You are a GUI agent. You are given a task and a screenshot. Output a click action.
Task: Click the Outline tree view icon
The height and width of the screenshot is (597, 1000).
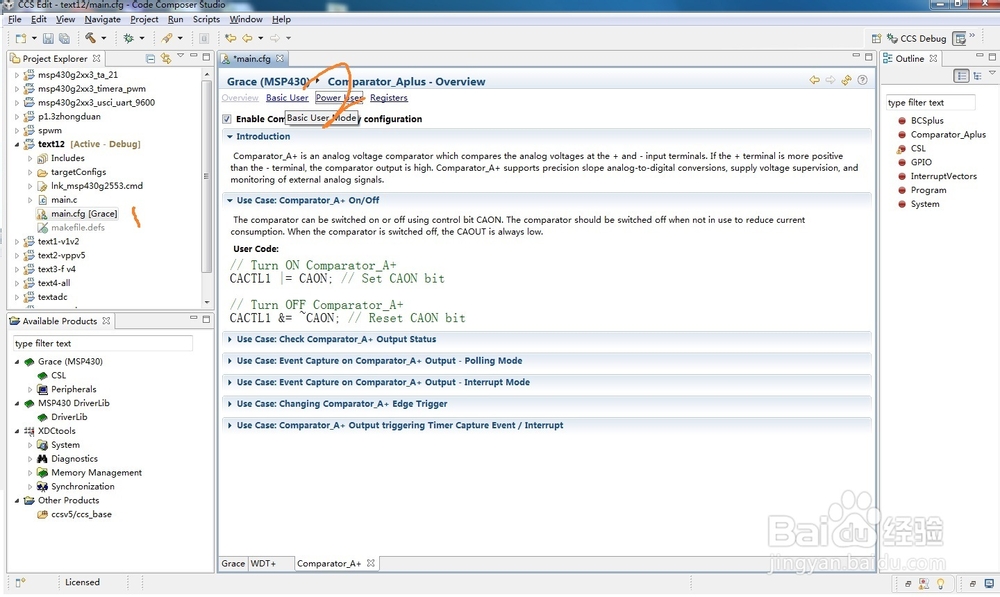click(x=977, y=76)
